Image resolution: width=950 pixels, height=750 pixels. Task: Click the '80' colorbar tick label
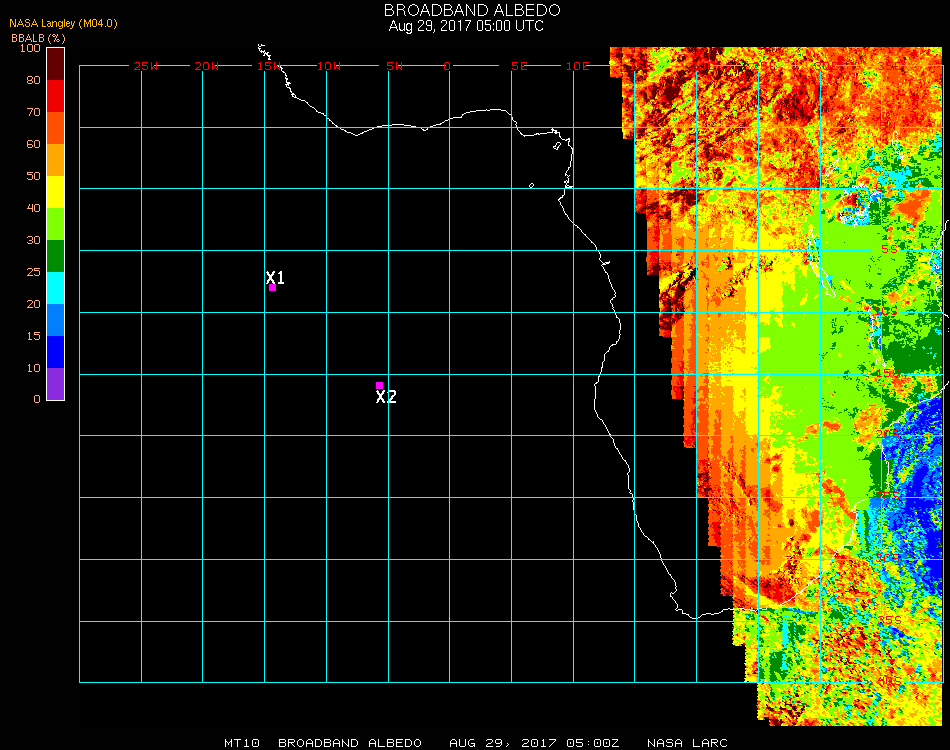(33, 80)
